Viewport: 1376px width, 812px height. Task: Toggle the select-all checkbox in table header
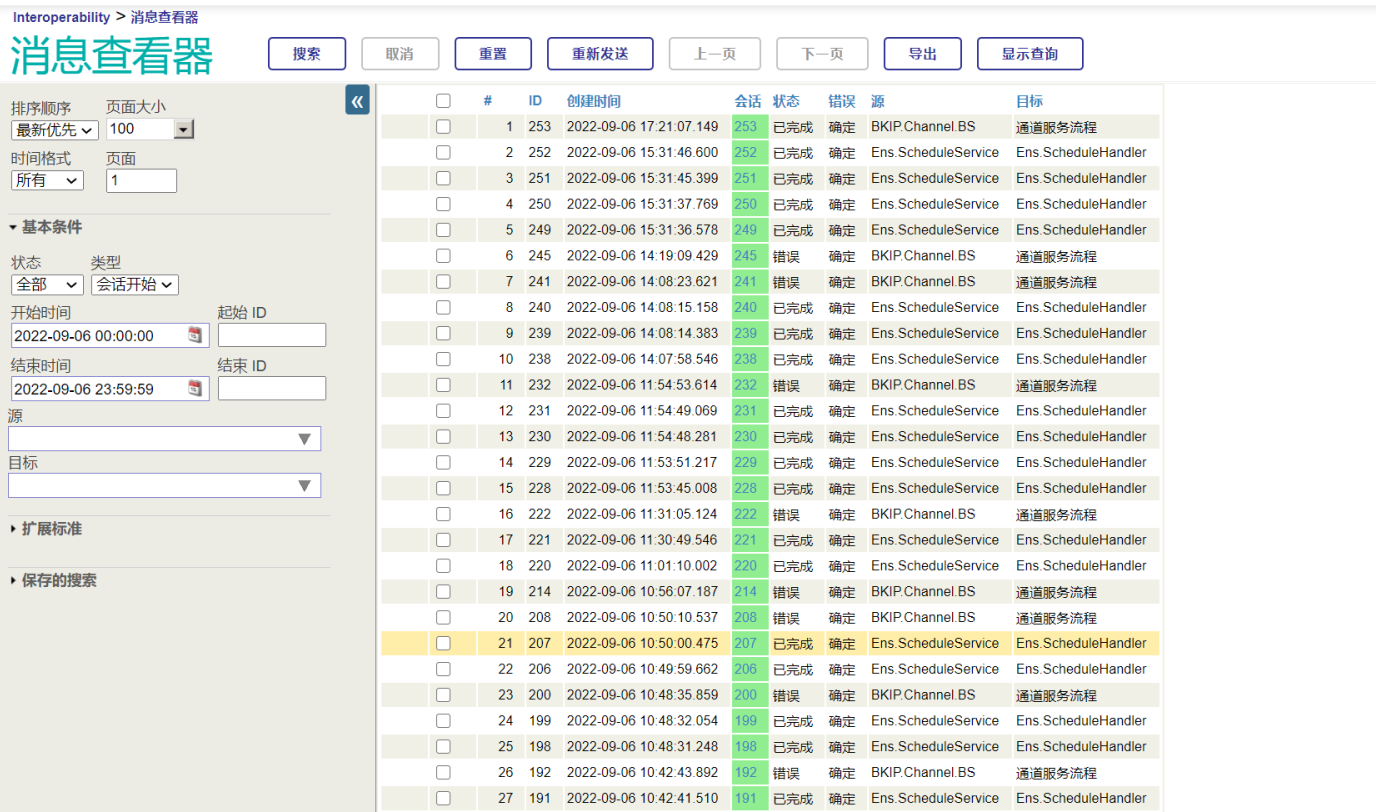click(443, 101)
